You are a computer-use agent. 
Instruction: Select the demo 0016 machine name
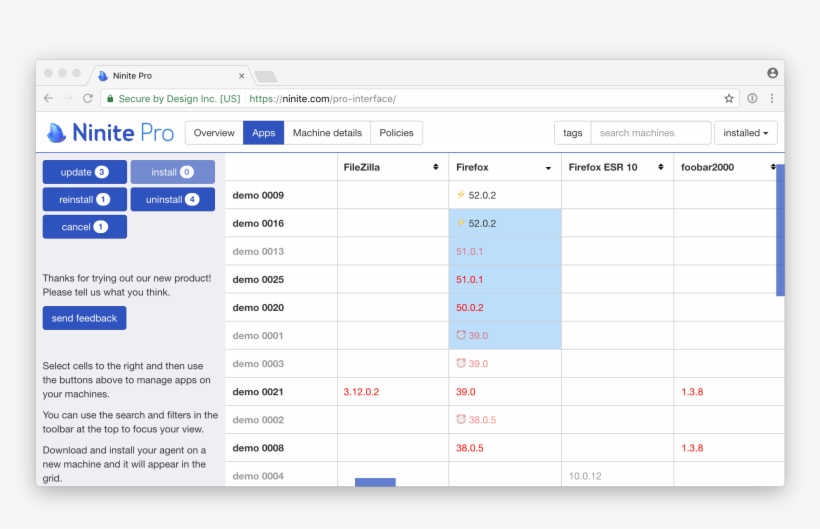258,223
